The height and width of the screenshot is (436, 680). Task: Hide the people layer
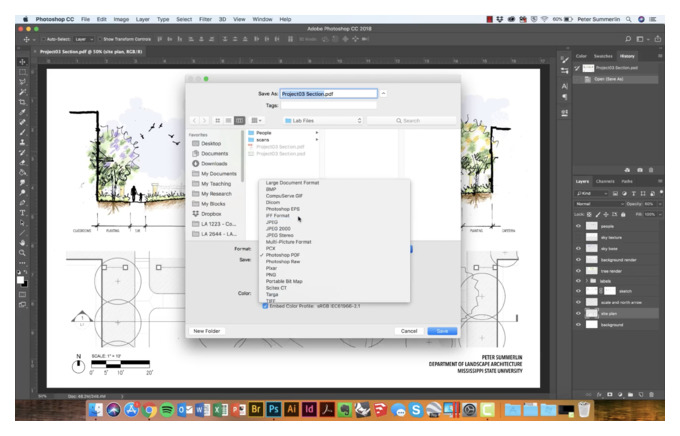coord(578,226)
